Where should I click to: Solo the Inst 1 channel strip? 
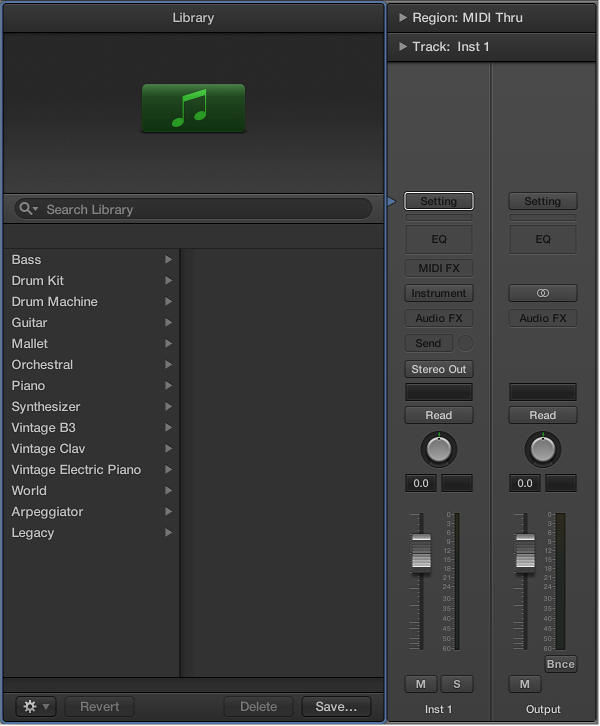[456, 684]
